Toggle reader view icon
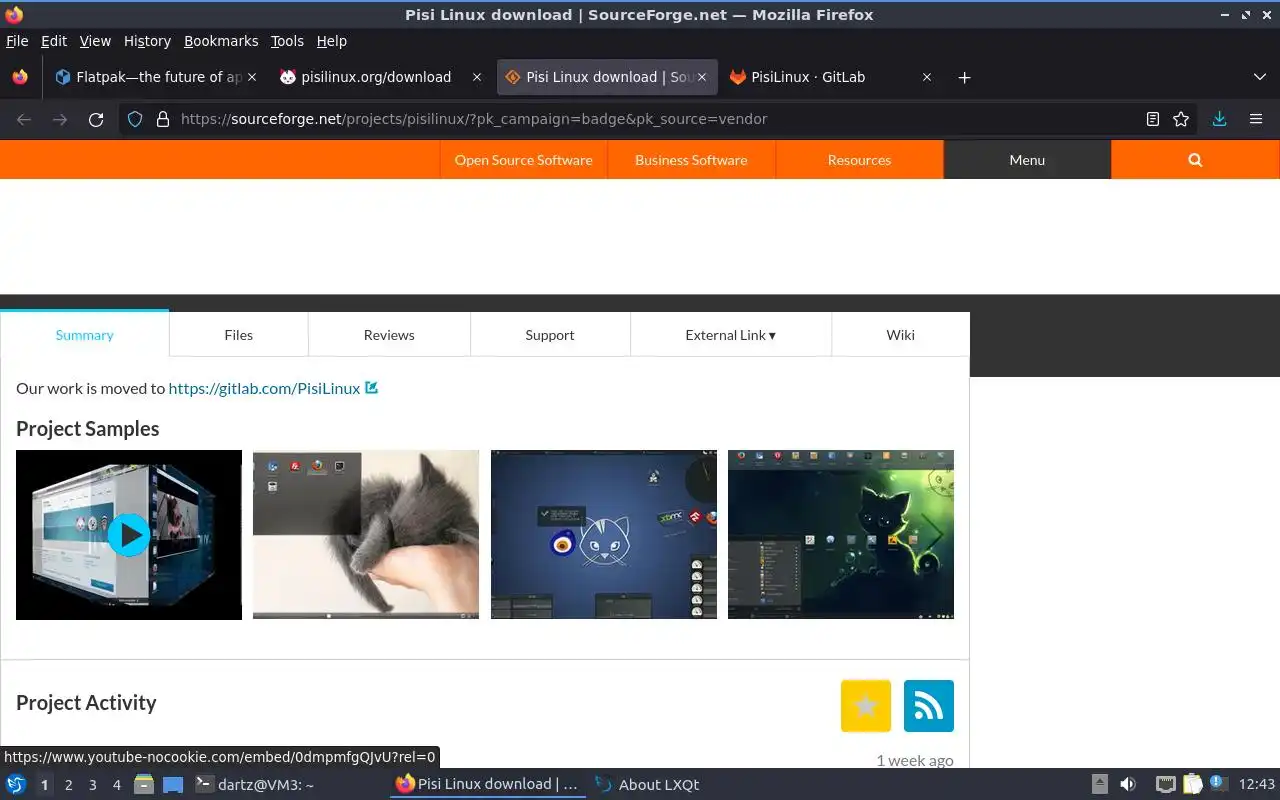 [1153, 119]
